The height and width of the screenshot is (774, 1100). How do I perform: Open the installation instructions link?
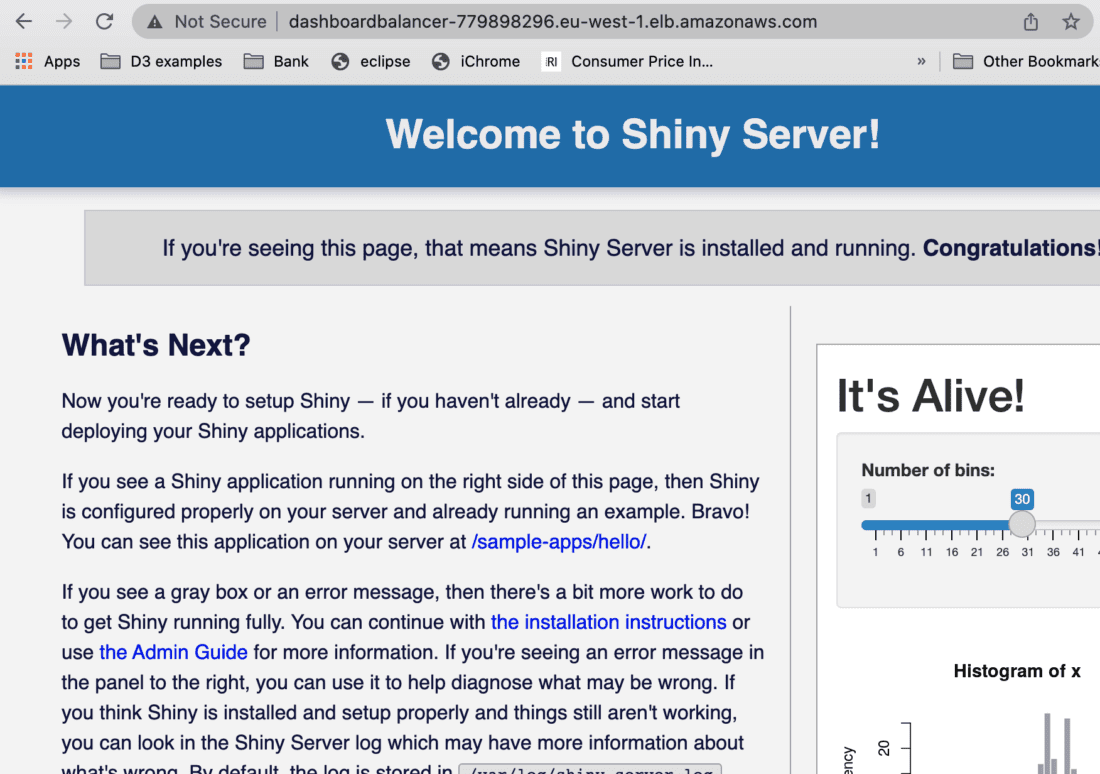coord(608,622)
